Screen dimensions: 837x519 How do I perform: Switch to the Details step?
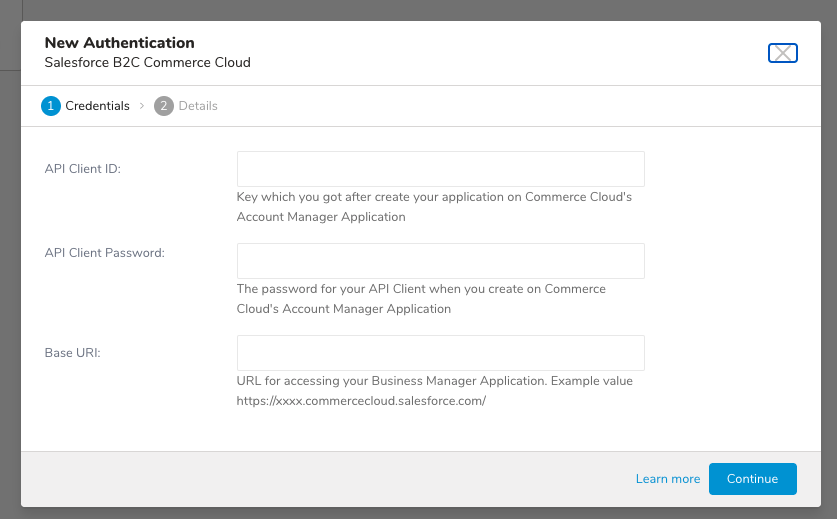(197, 106)
